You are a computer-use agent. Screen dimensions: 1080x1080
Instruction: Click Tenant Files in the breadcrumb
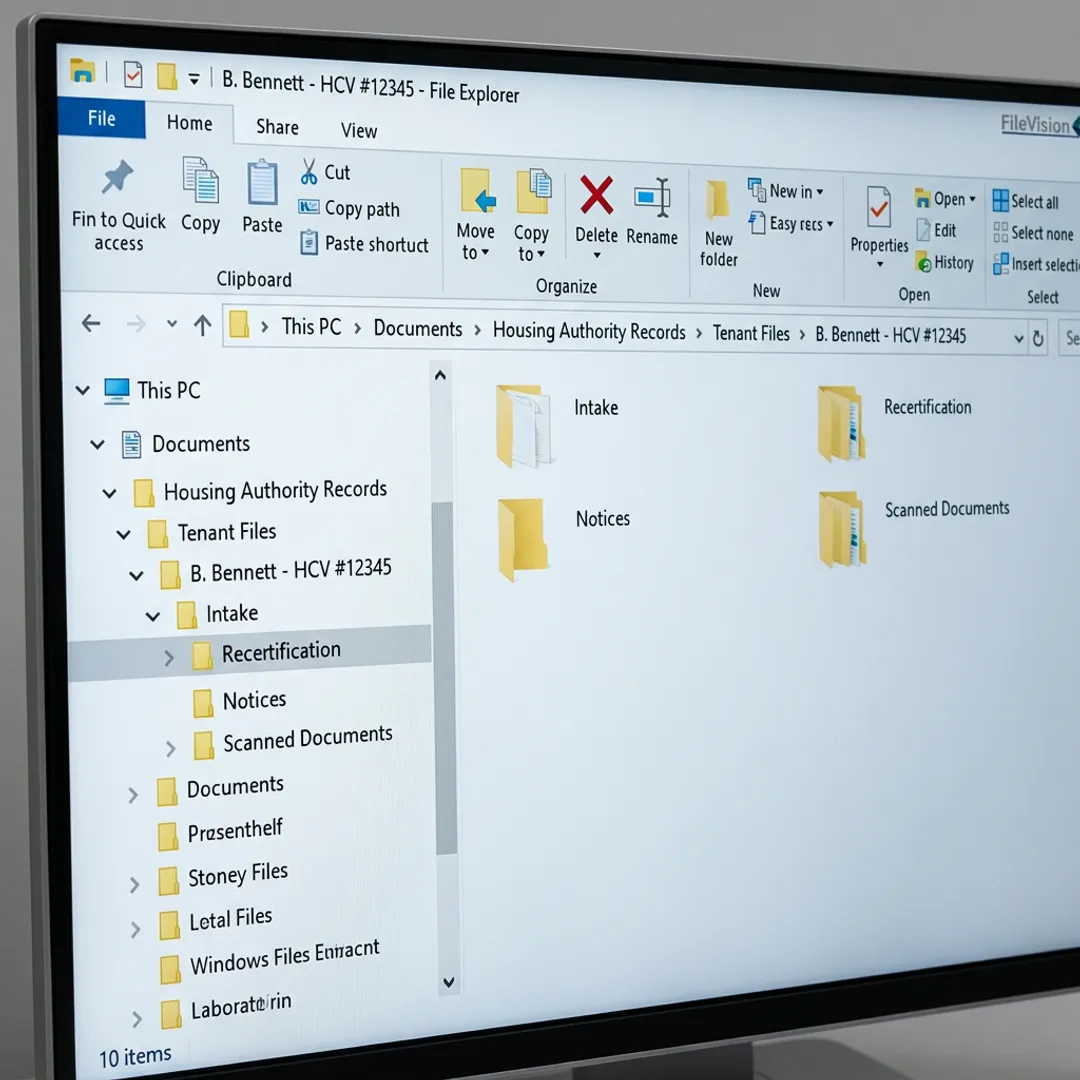coord(751,333)
